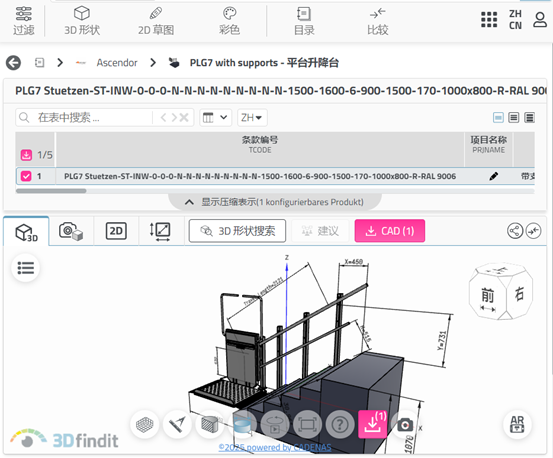Fit model to view frame
Viewport: 553px width, 458px height.
(307, 425)
